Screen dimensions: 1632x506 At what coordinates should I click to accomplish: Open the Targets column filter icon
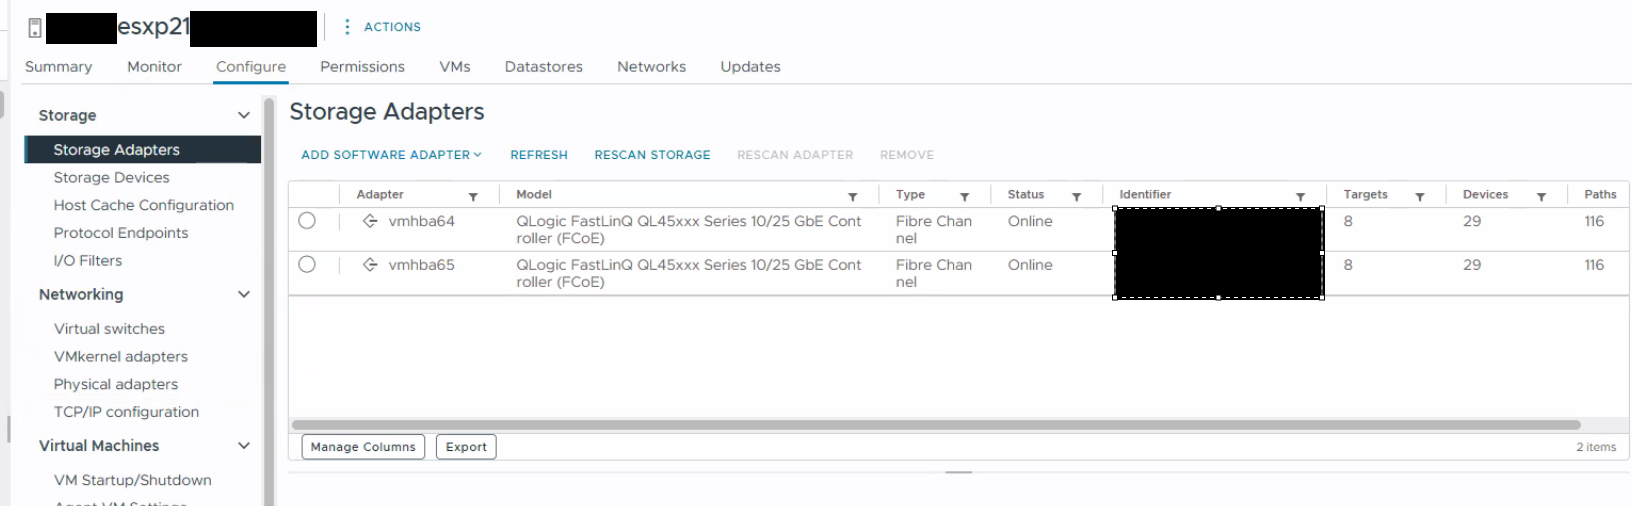coord(1419,197)
